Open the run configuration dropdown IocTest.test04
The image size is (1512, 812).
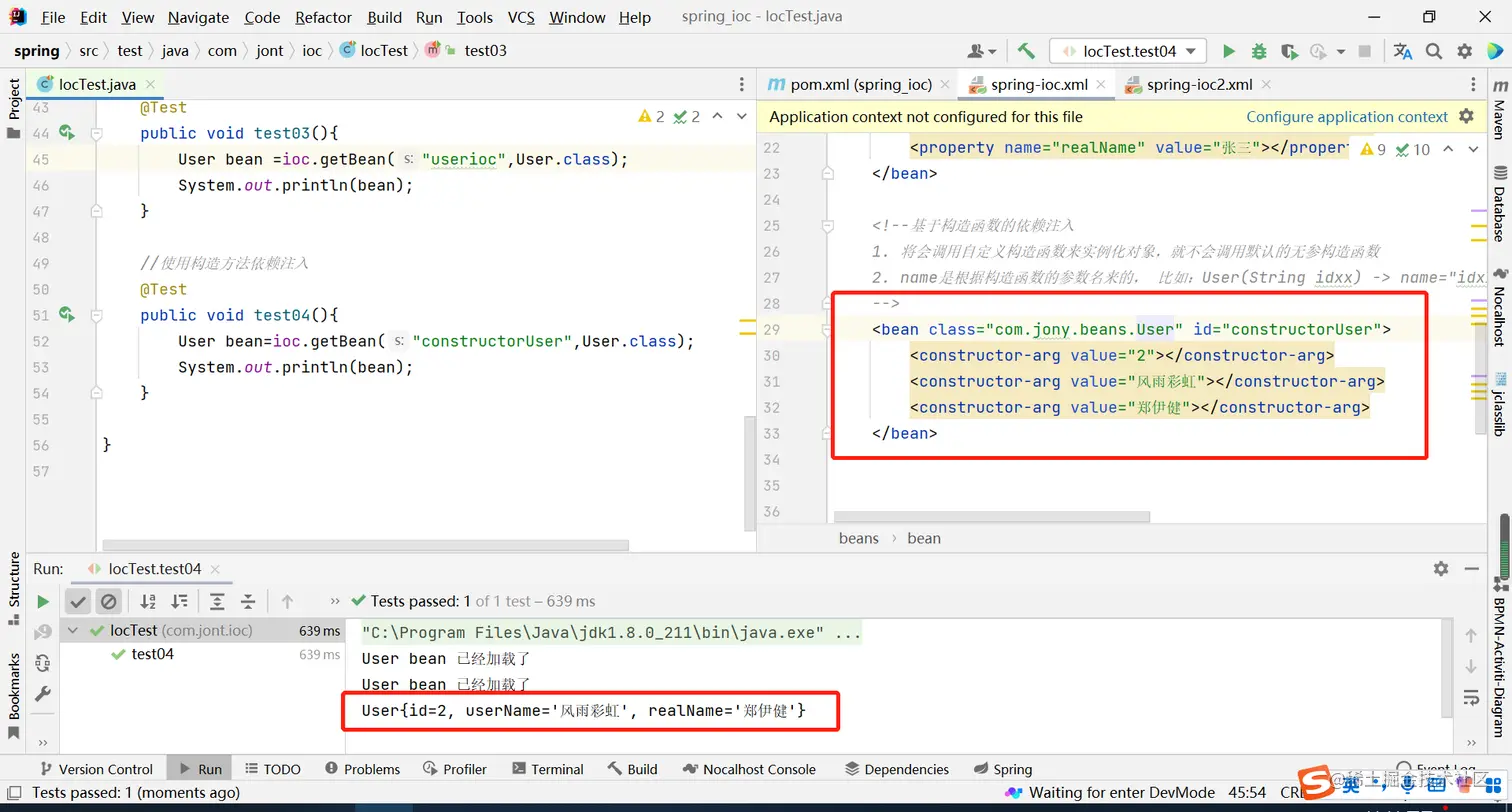1128,51
